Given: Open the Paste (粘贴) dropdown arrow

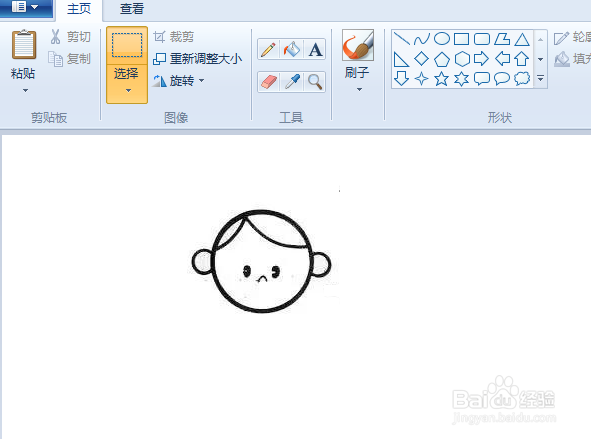Looking at the screenshot, I should [25, 90].
